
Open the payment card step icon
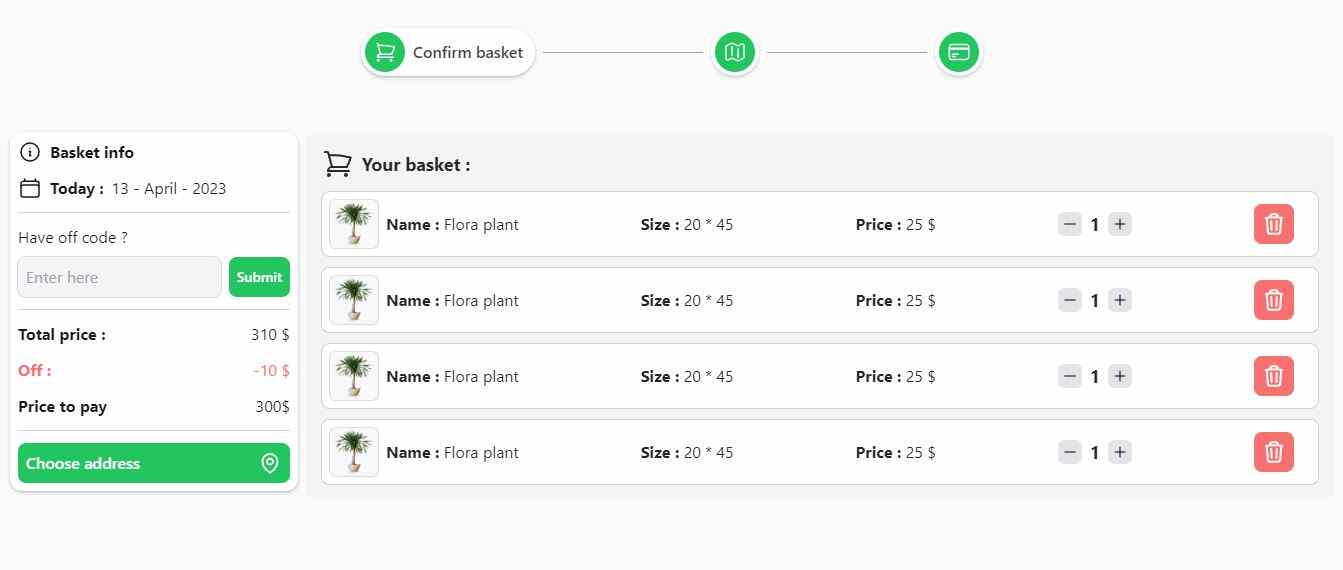tap(959, 52)
